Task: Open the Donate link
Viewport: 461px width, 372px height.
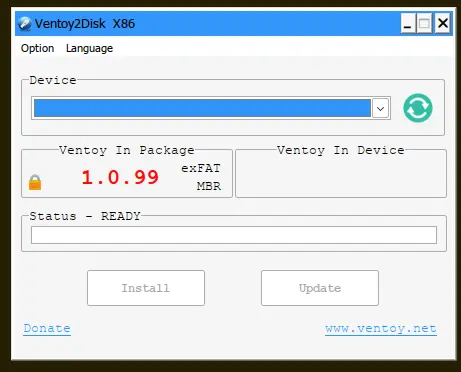Action: [47, 329]
